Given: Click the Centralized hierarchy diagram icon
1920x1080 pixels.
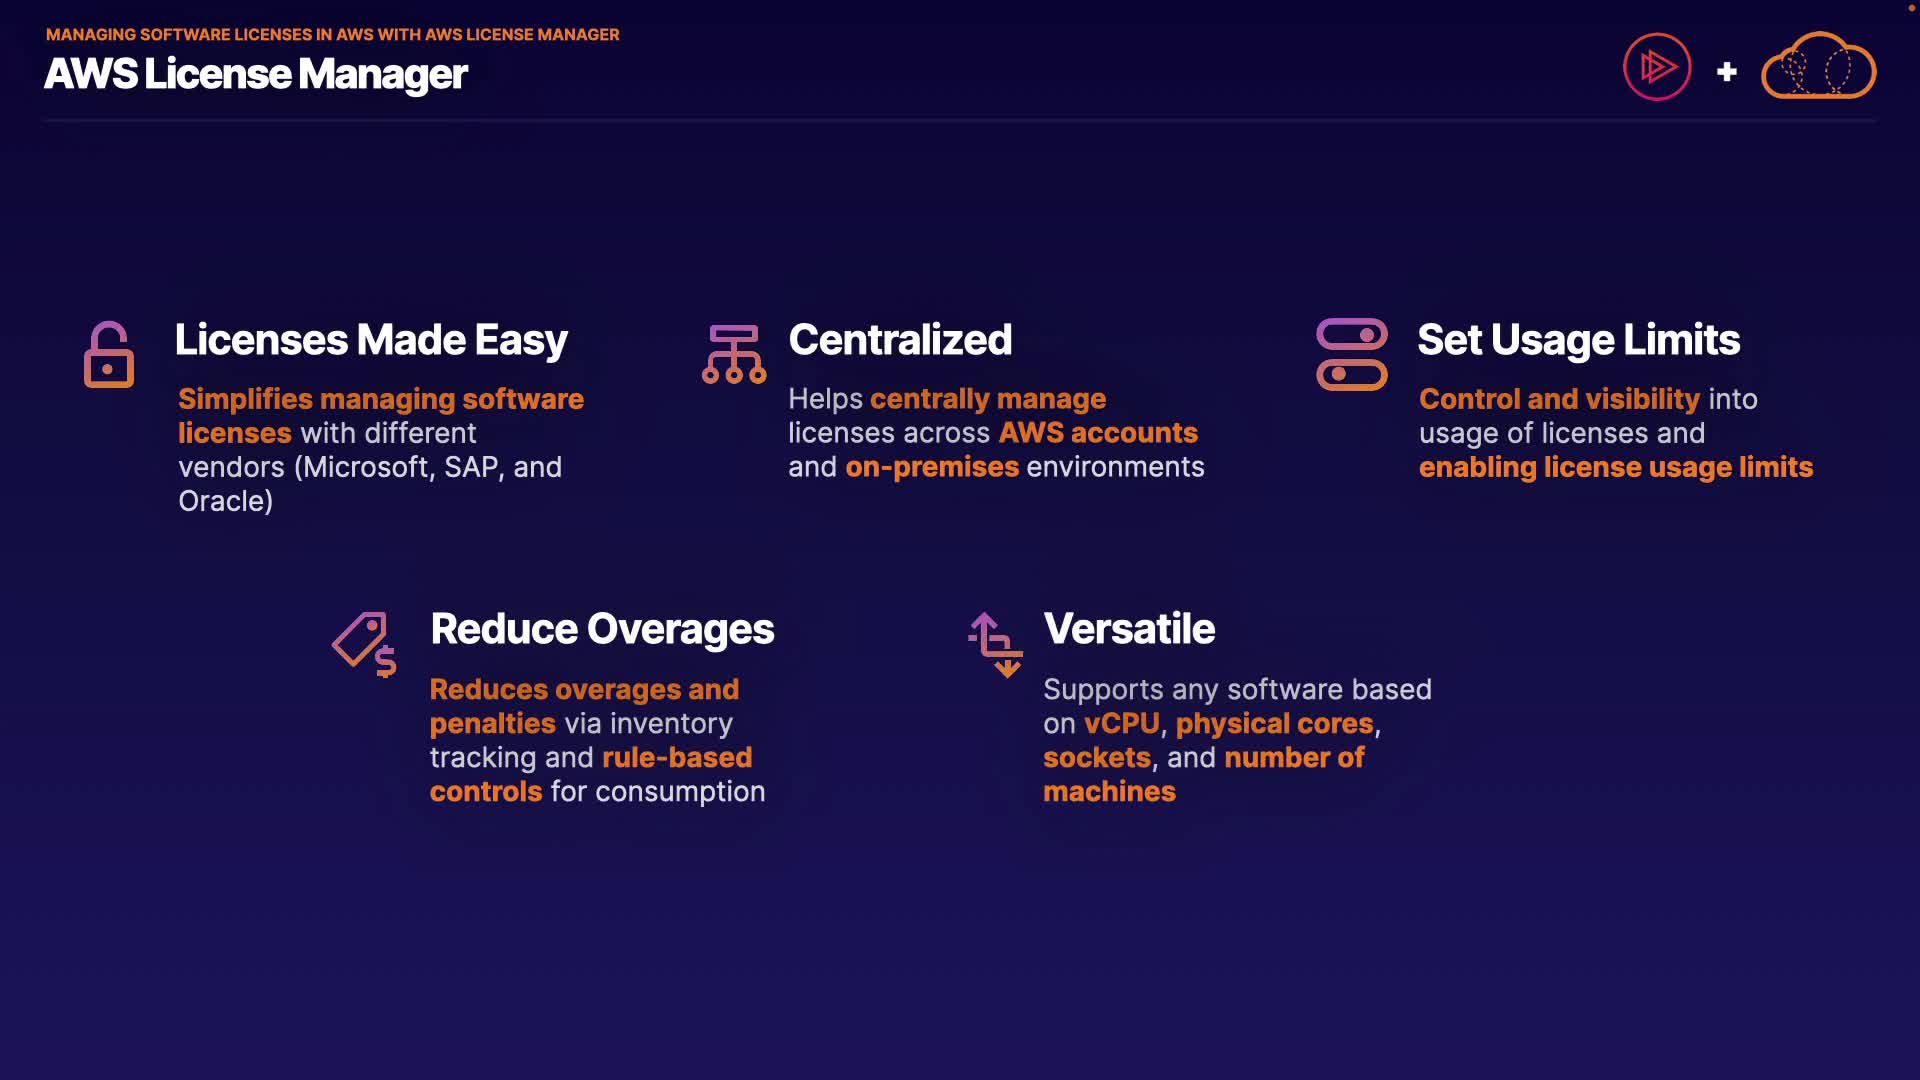Looking at the screenshot, I should tap(734, 354).
